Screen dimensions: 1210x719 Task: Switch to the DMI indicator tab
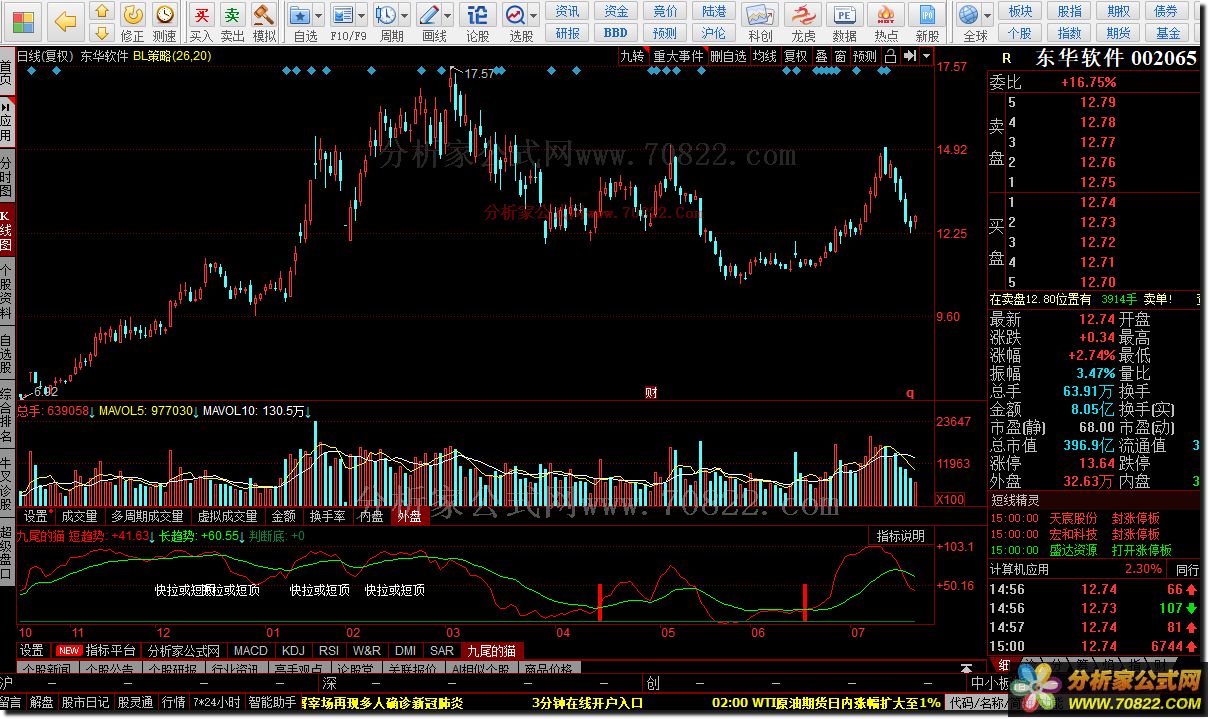405,650
